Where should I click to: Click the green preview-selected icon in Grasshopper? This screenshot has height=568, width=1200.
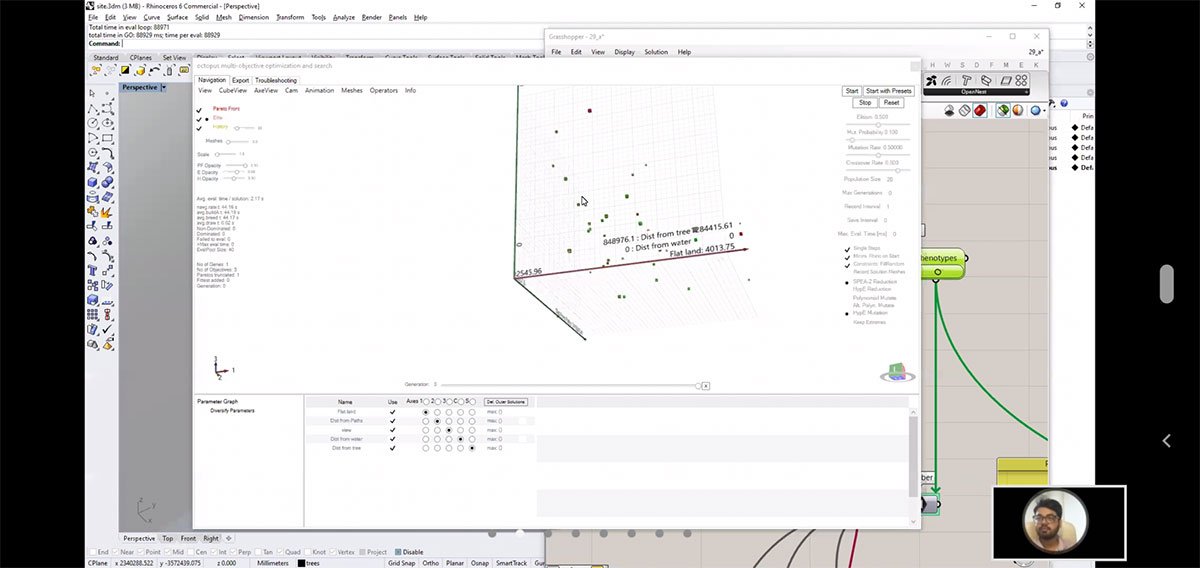[x=1003, y=110]
